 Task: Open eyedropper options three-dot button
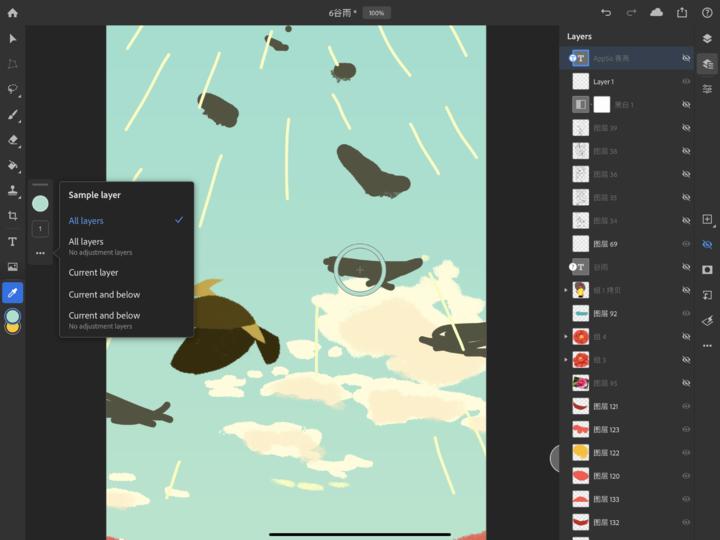(40, 254)
